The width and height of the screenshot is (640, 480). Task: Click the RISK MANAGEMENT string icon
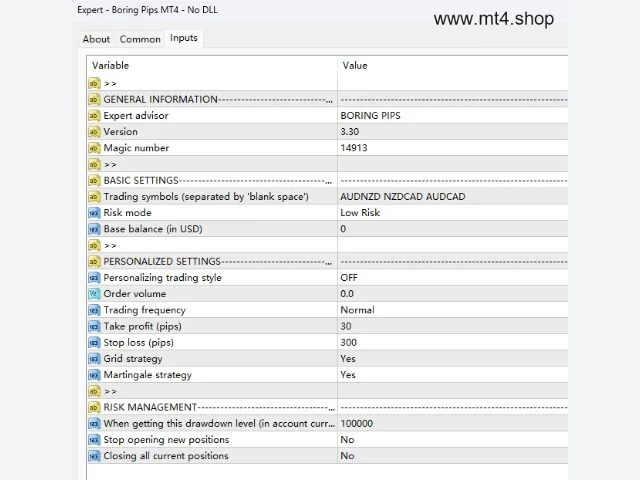pyautogui.click(x=94, y=407)
